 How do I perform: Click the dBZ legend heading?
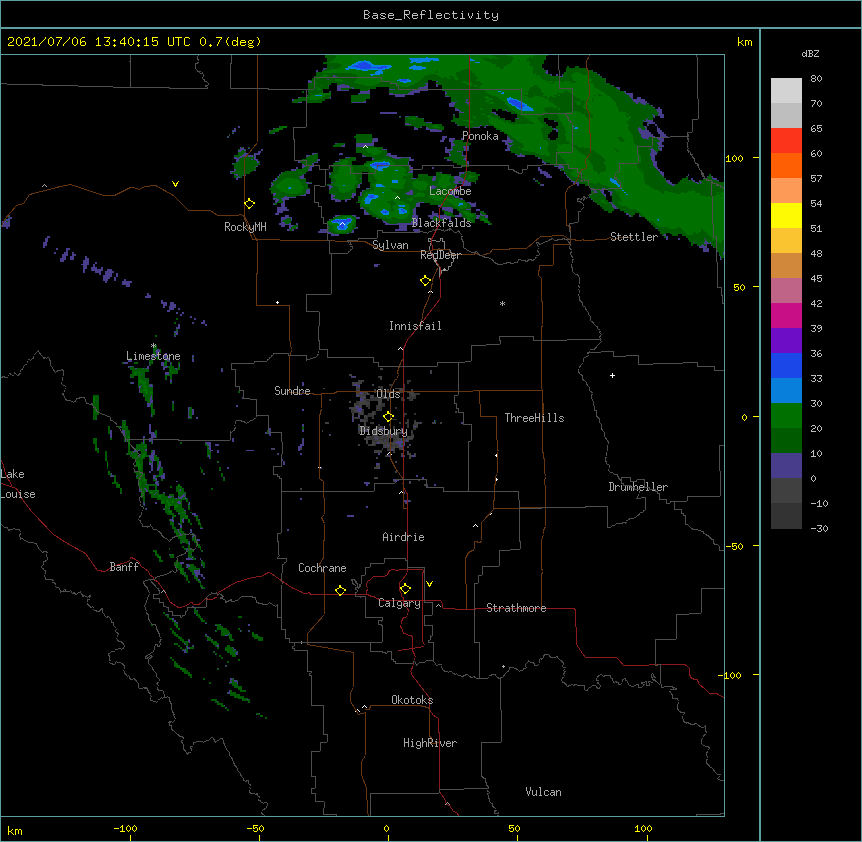pos(810,53)
